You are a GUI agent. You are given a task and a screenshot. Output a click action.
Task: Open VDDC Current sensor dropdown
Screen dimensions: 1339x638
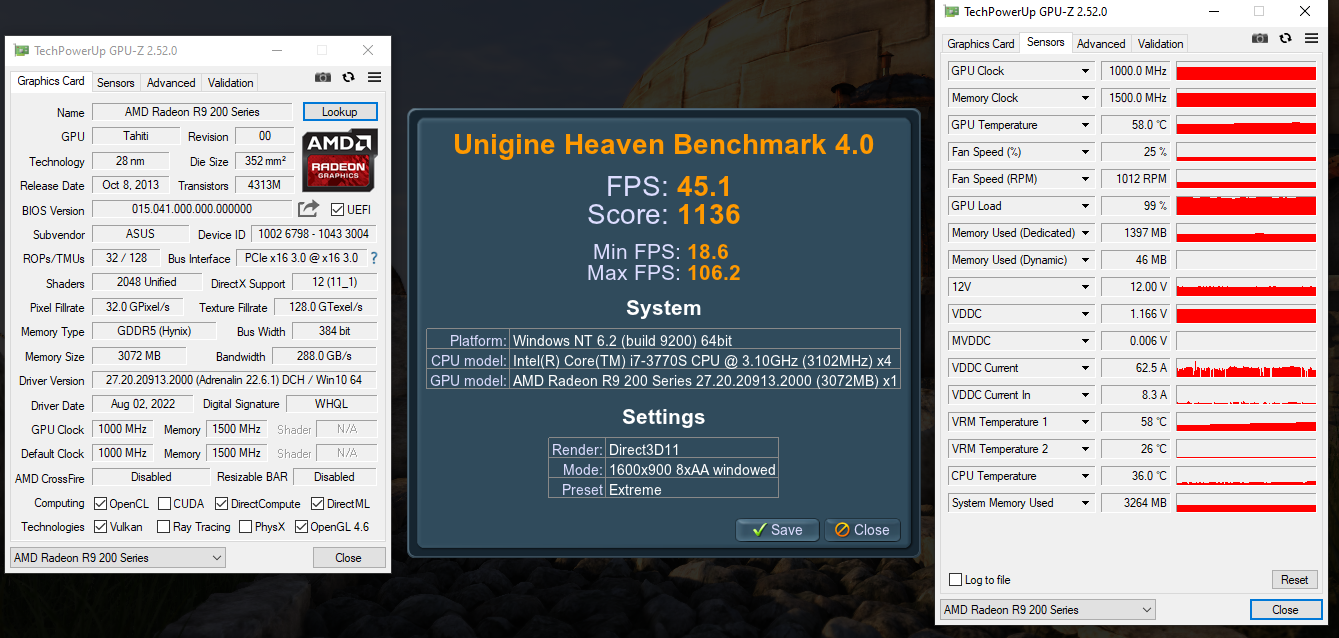[x=1085, y=368]
